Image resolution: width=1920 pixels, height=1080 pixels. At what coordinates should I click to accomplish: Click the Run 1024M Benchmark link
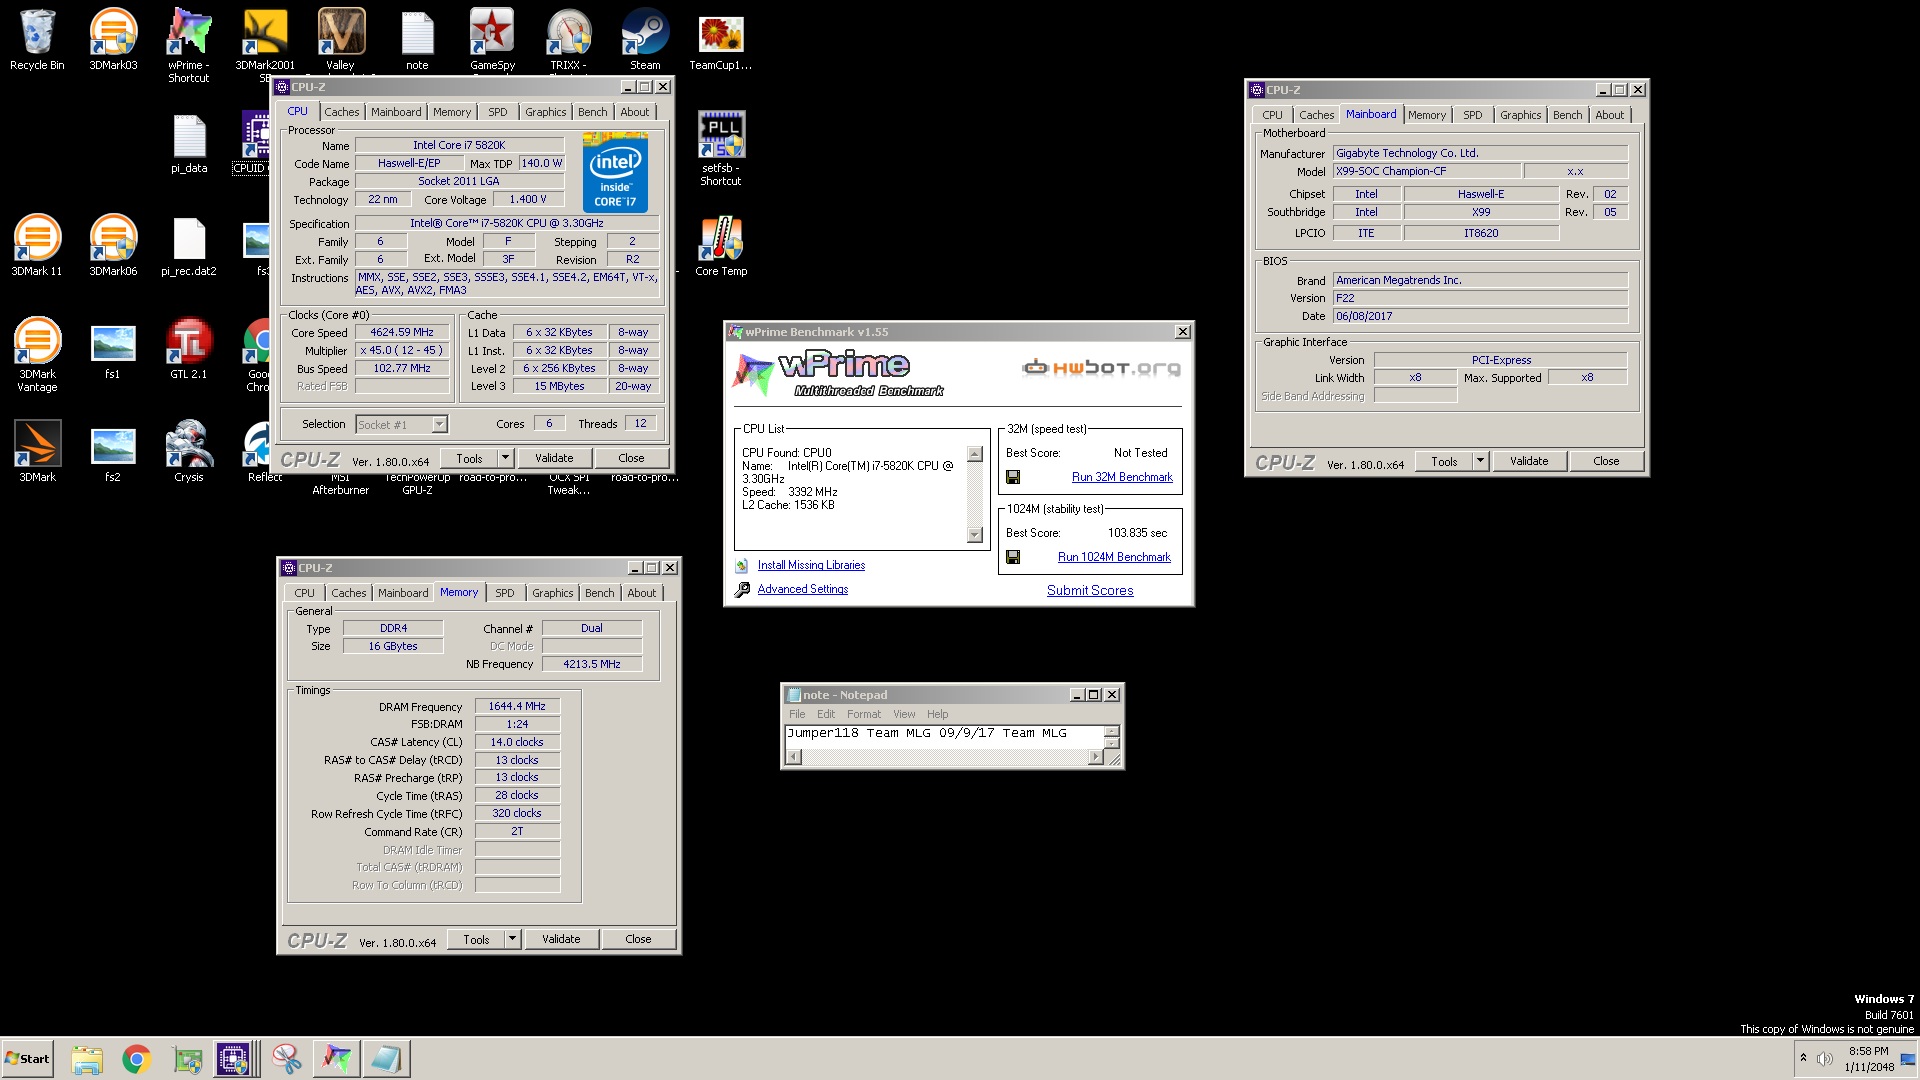click(x=1114, y=558)
